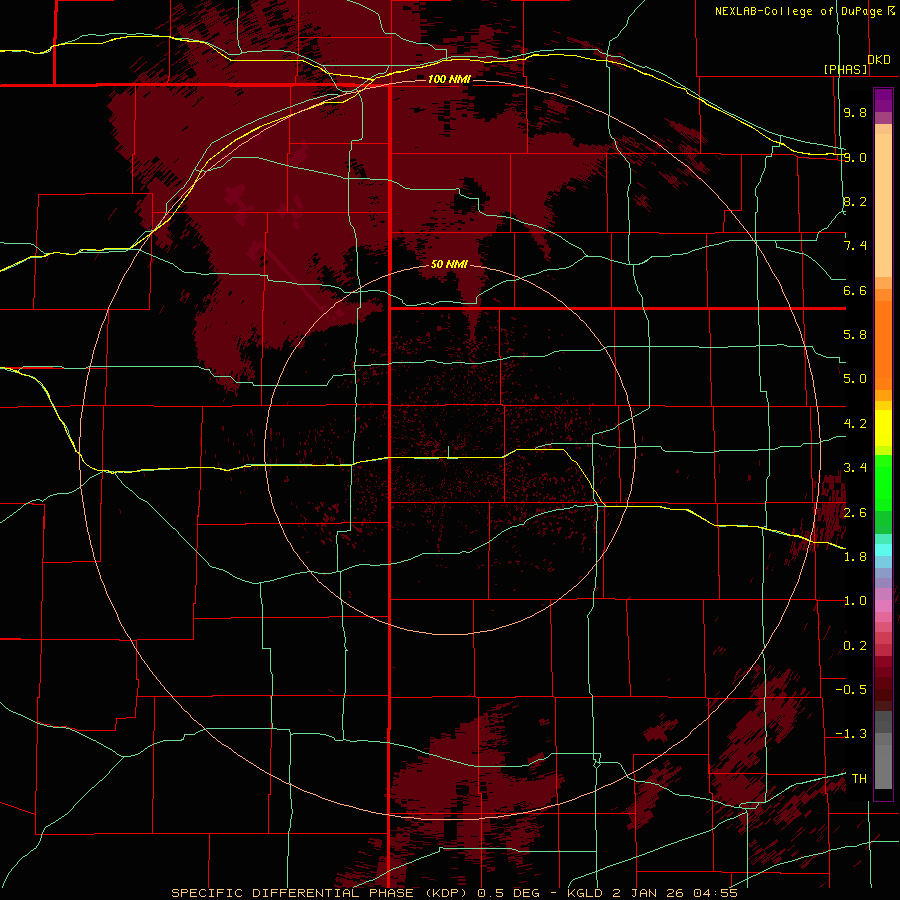The height and width of the screenshot is (900, 900).
Task: Click the 9.0 scale value
Action: coord(855,157)
